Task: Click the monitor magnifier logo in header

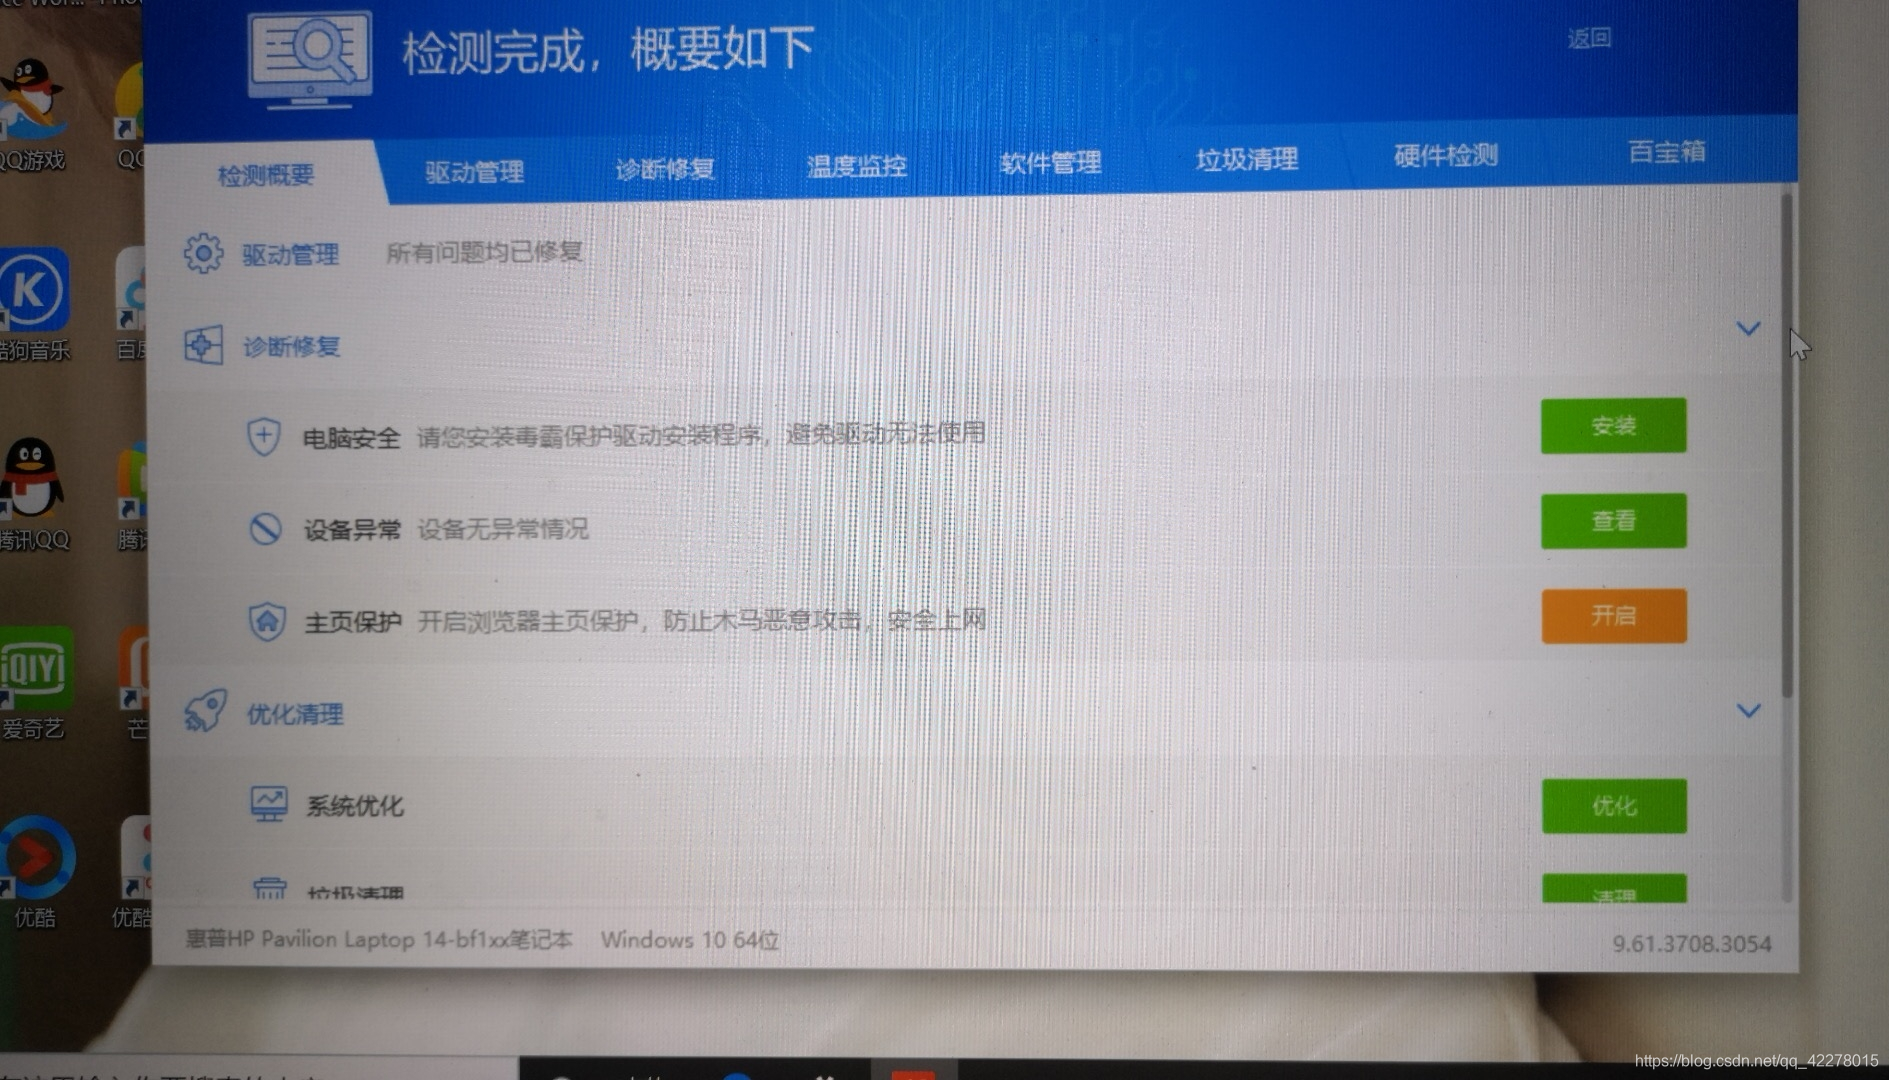Action: (310, 59)
